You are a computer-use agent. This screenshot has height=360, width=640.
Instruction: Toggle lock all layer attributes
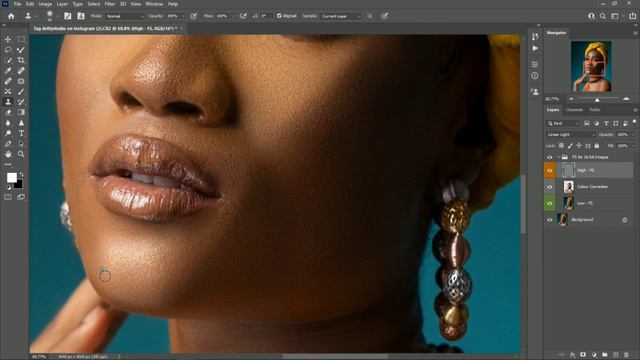[597, 146]
